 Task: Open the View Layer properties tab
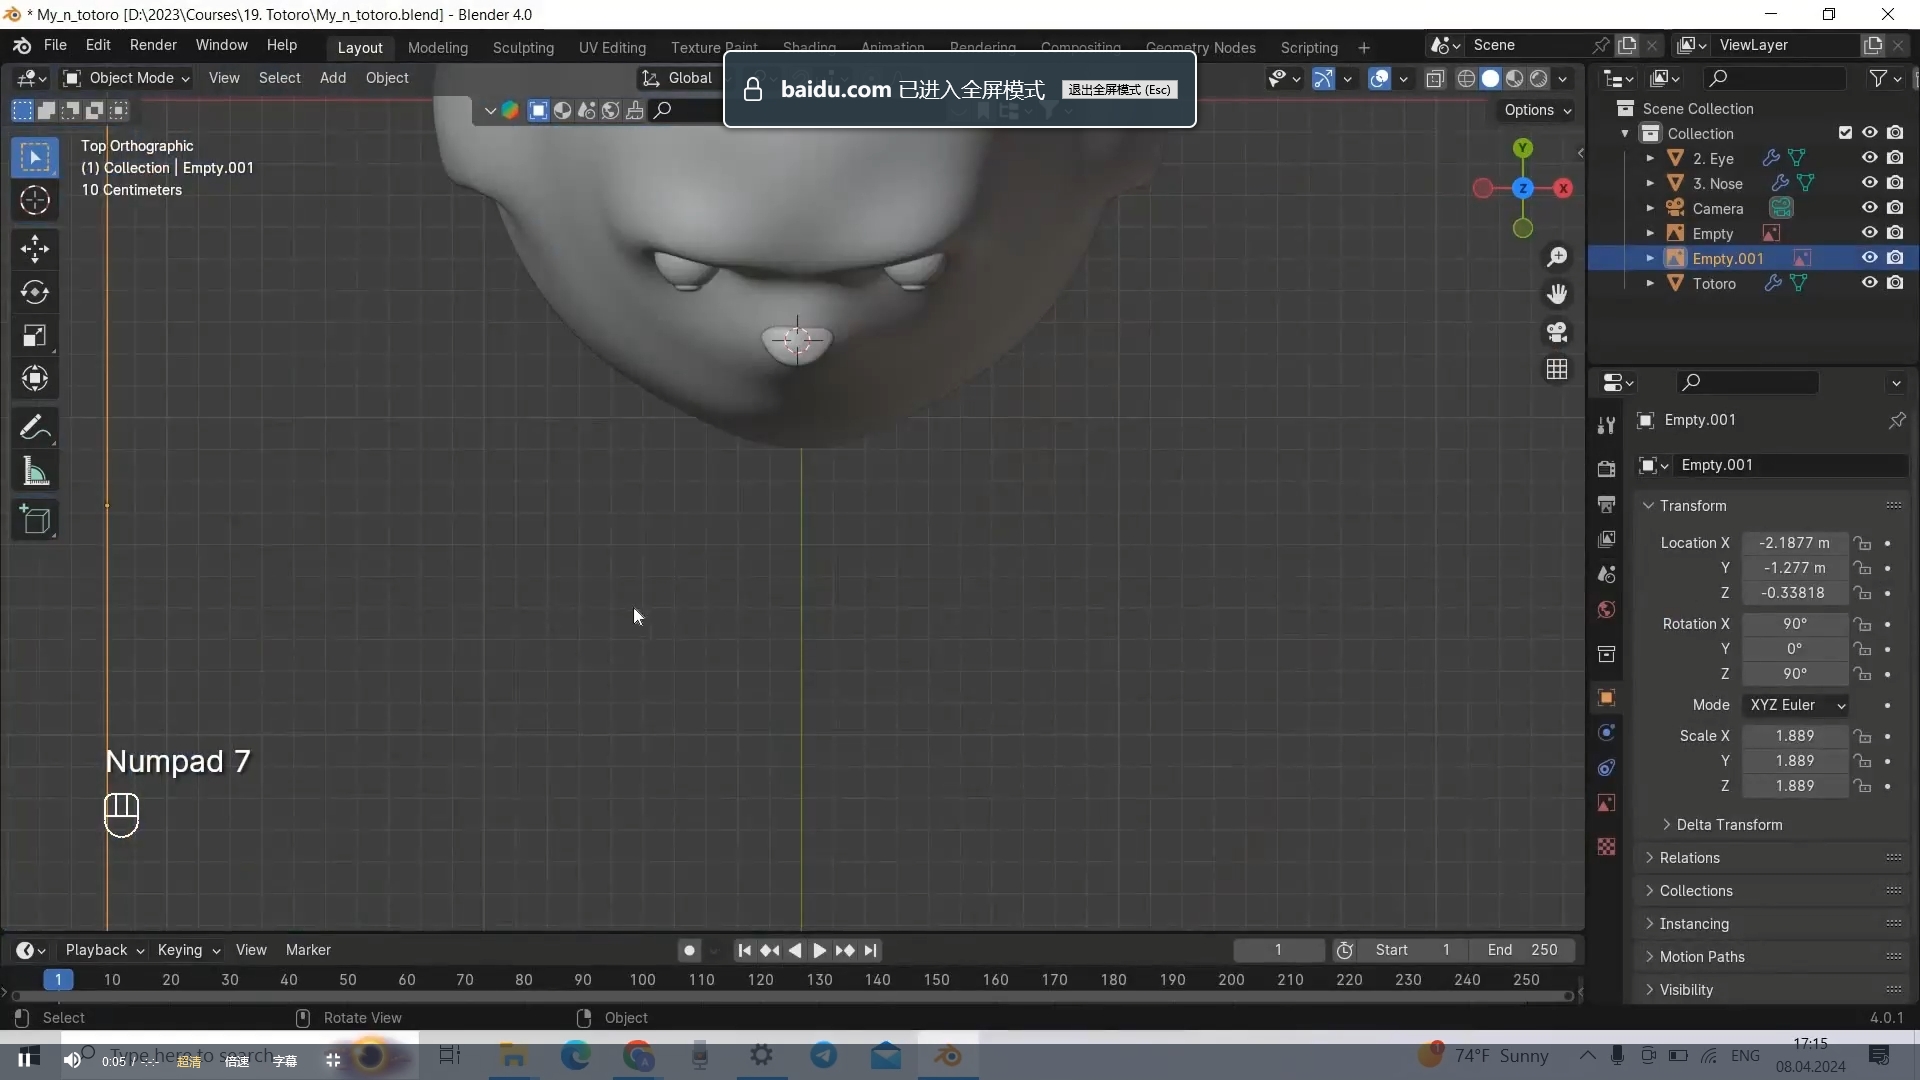[1606, 539]
